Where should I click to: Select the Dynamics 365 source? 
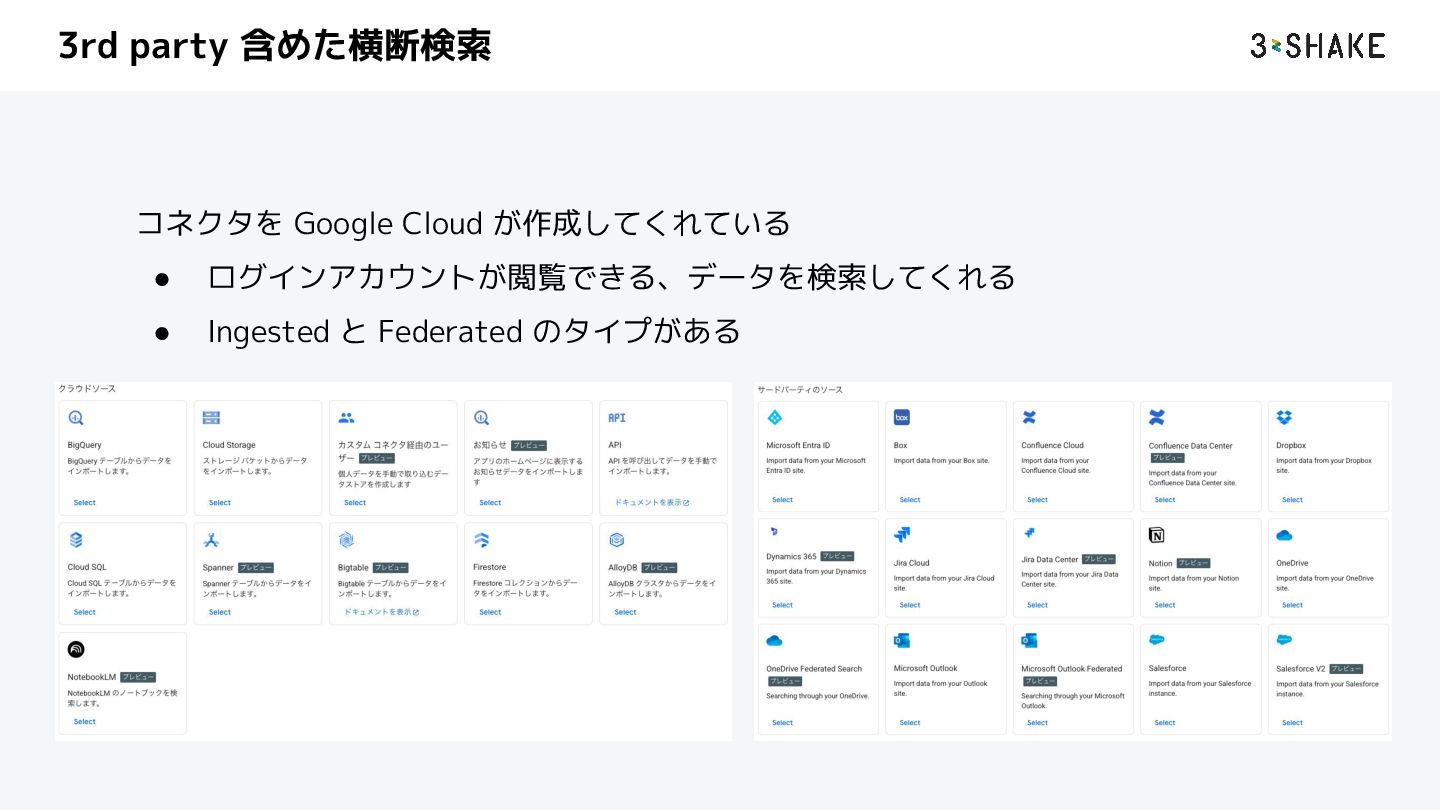783,605
